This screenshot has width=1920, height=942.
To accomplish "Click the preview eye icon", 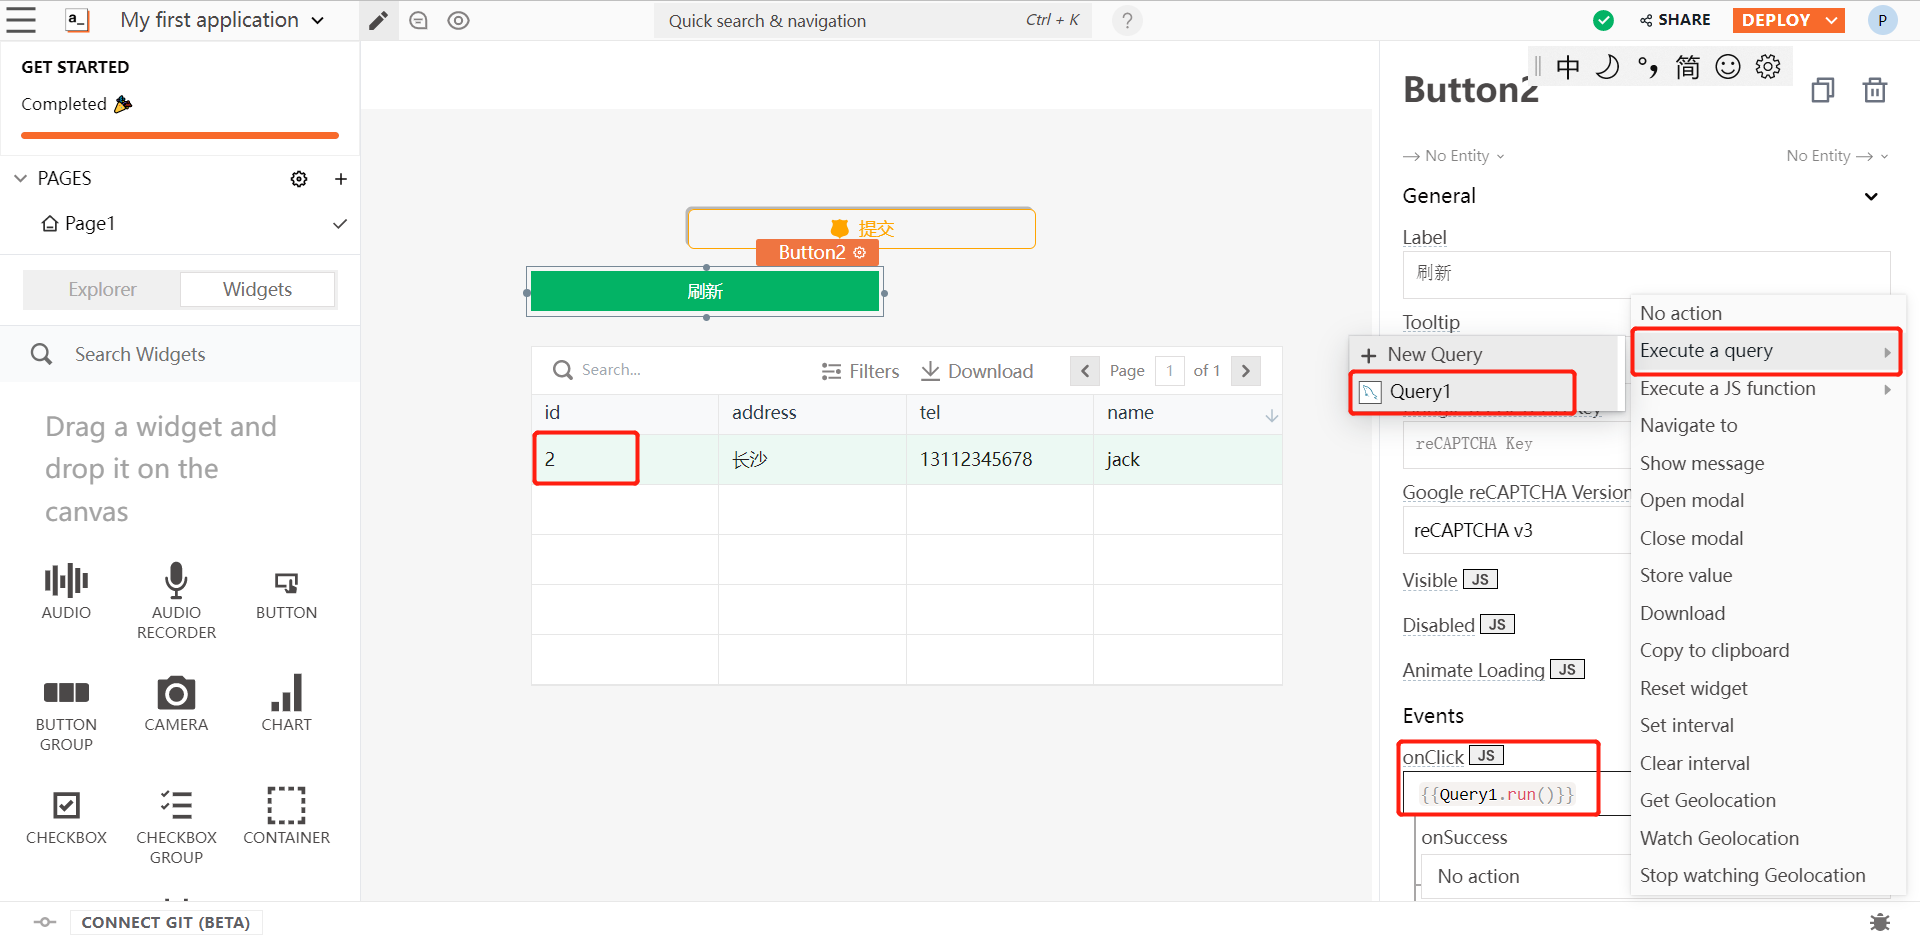I will pos(458,21).
